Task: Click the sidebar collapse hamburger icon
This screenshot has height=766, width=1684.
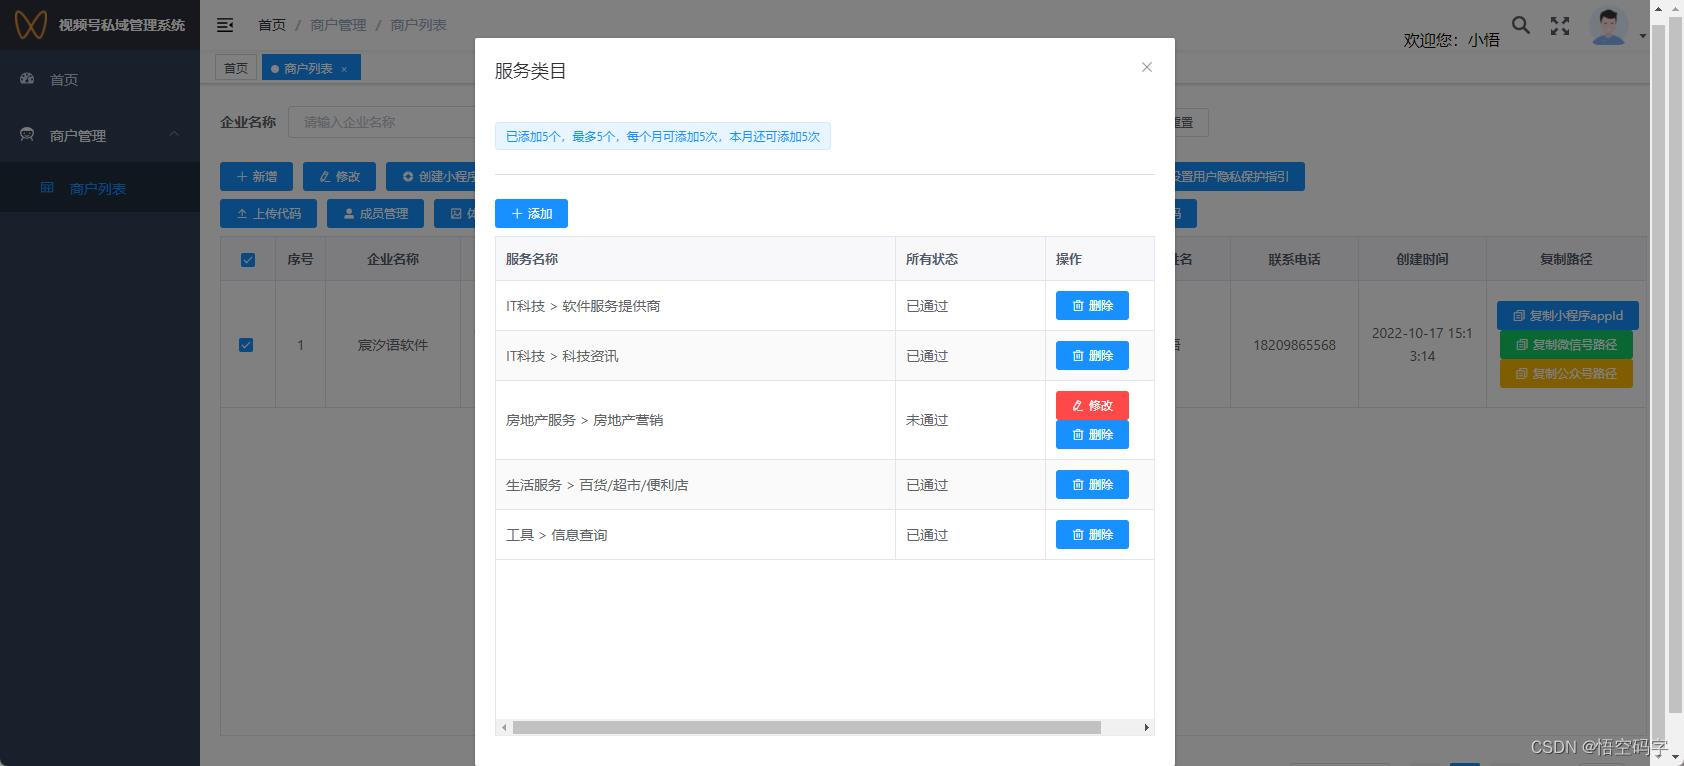Action: [225, 25]
